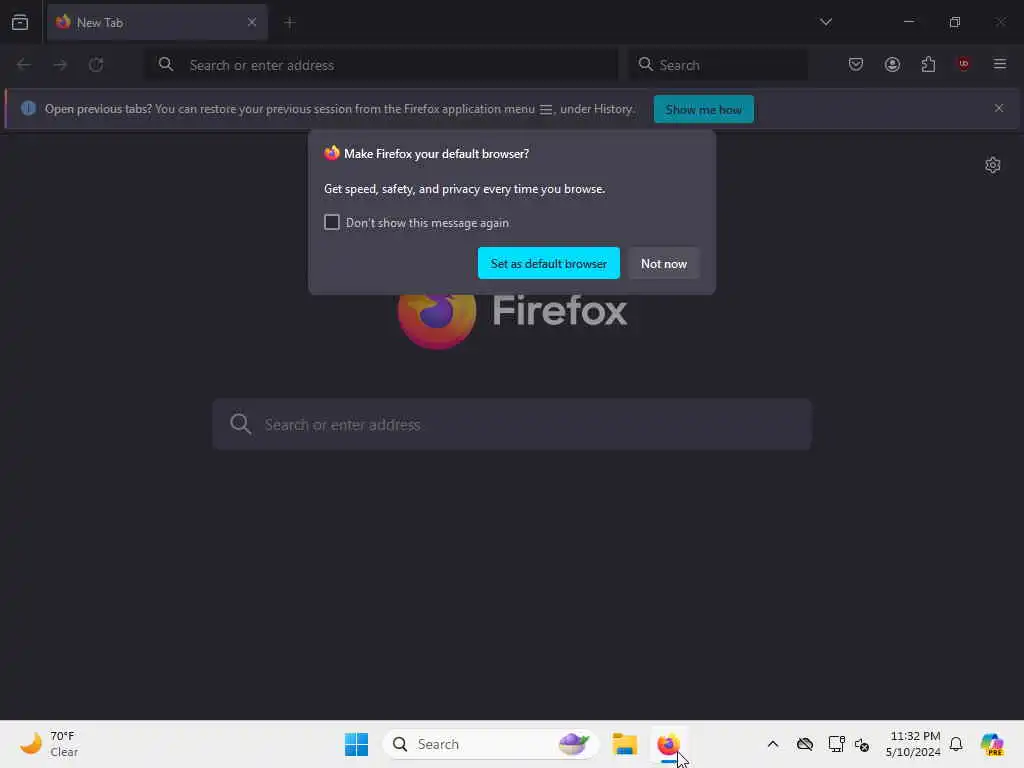Click Set as default browser
Screen dimensions: 1024x768
click(x=549, y=263)
